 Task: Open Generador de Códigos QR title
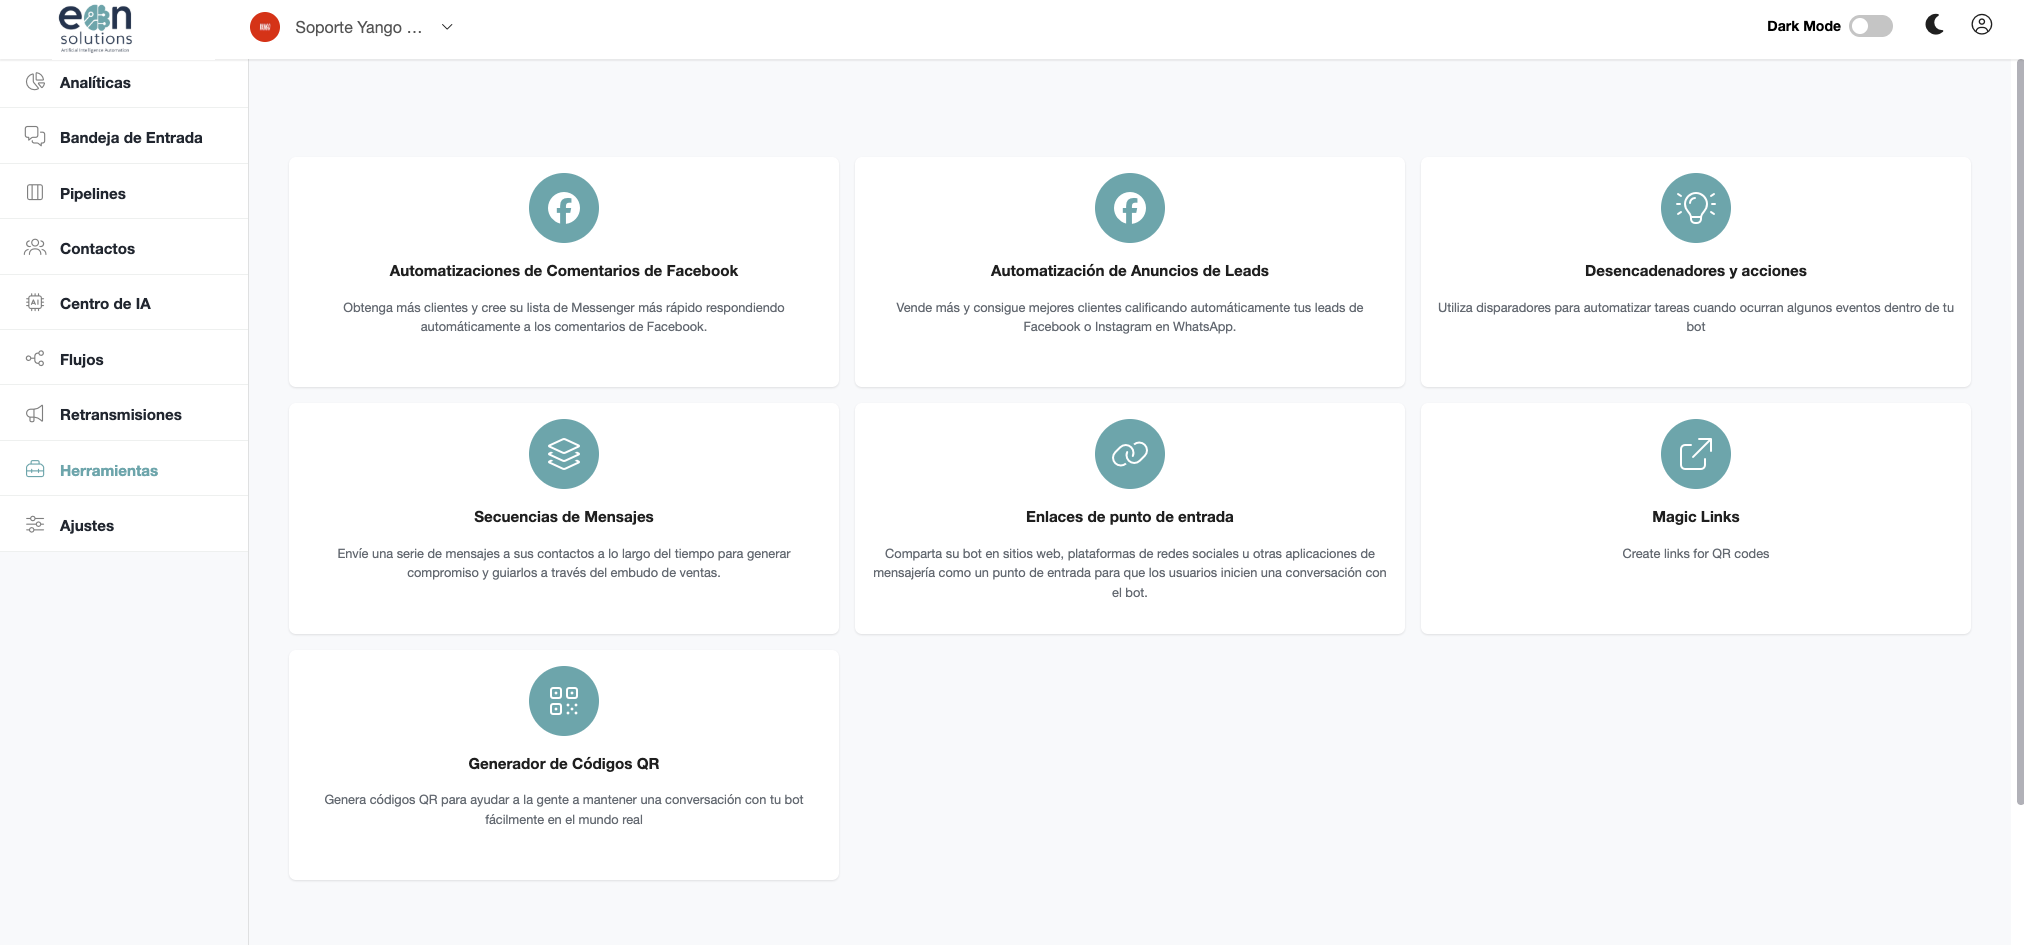coord(564,764)
